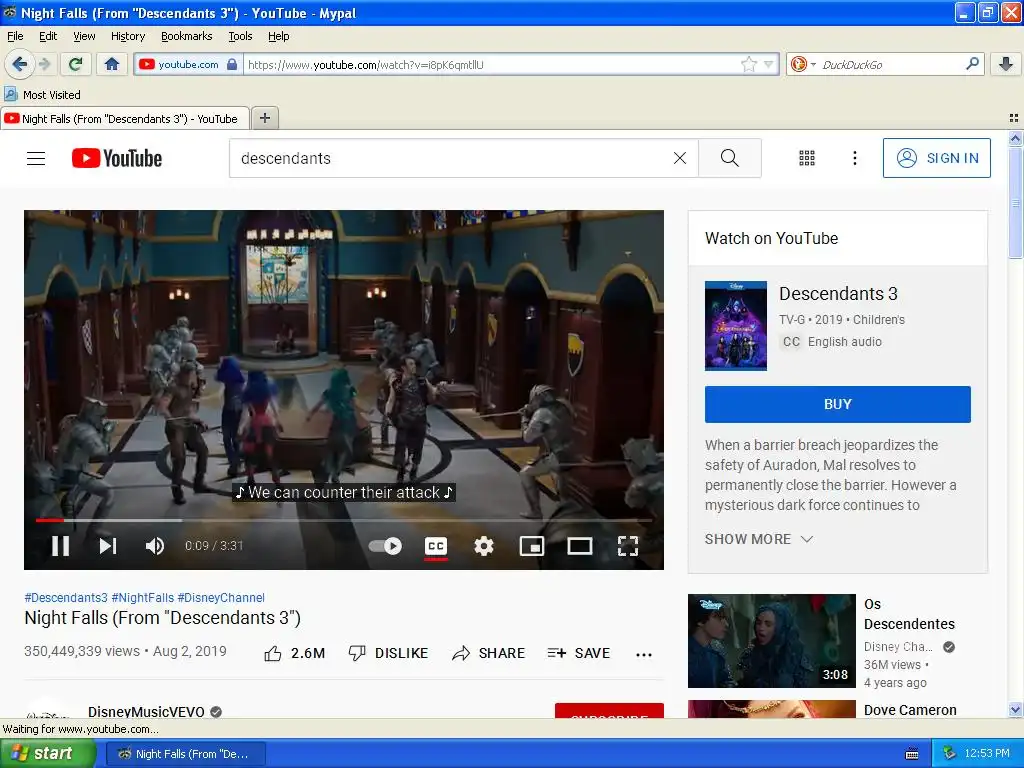The width and height of the screenshot is (1024, 768).
Task: Open the Bookmarks menu
Action: tap(187, 36)
